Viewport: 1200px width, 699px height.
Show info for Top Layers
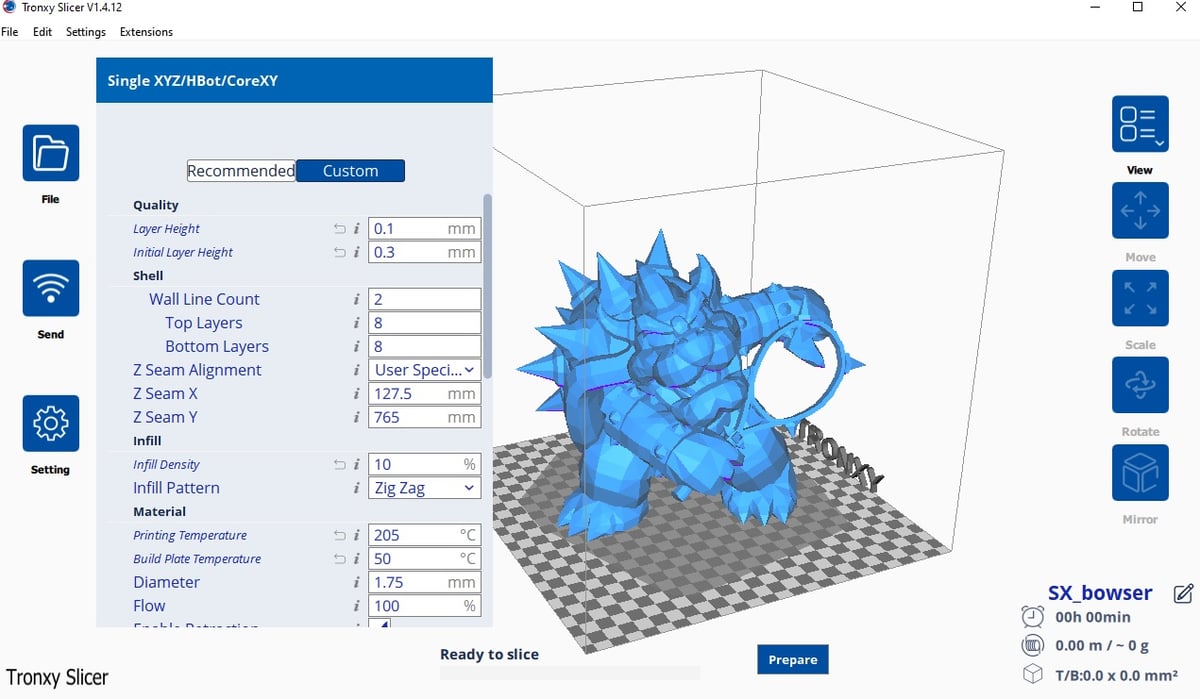point(357,323)
